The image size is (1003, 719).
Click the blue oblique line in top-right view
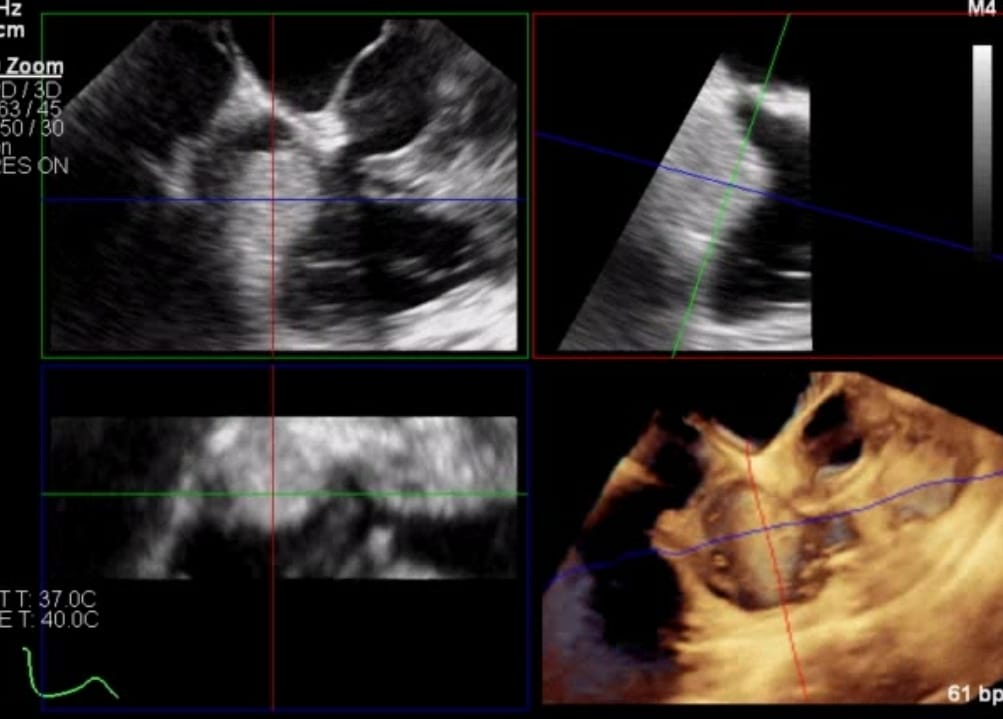(x=768, y=195)
